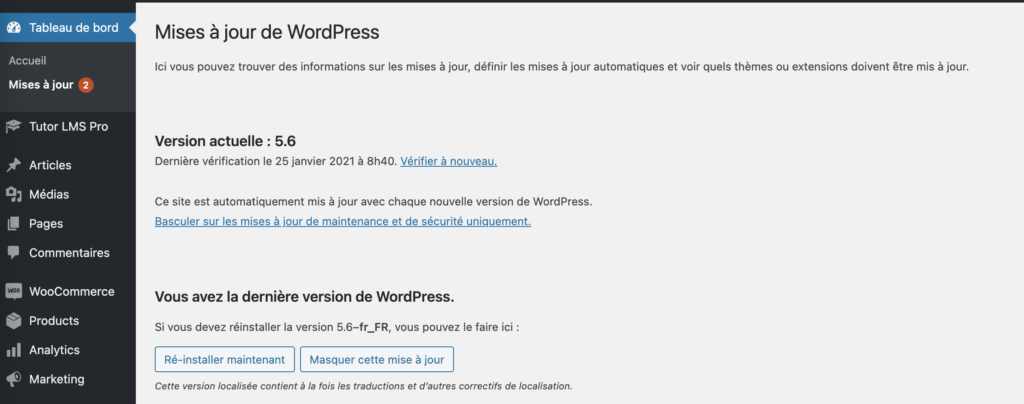Click the Mises à jour de WordPress heading
This screenshot has height=404, width=1024.
coord(267,32)
